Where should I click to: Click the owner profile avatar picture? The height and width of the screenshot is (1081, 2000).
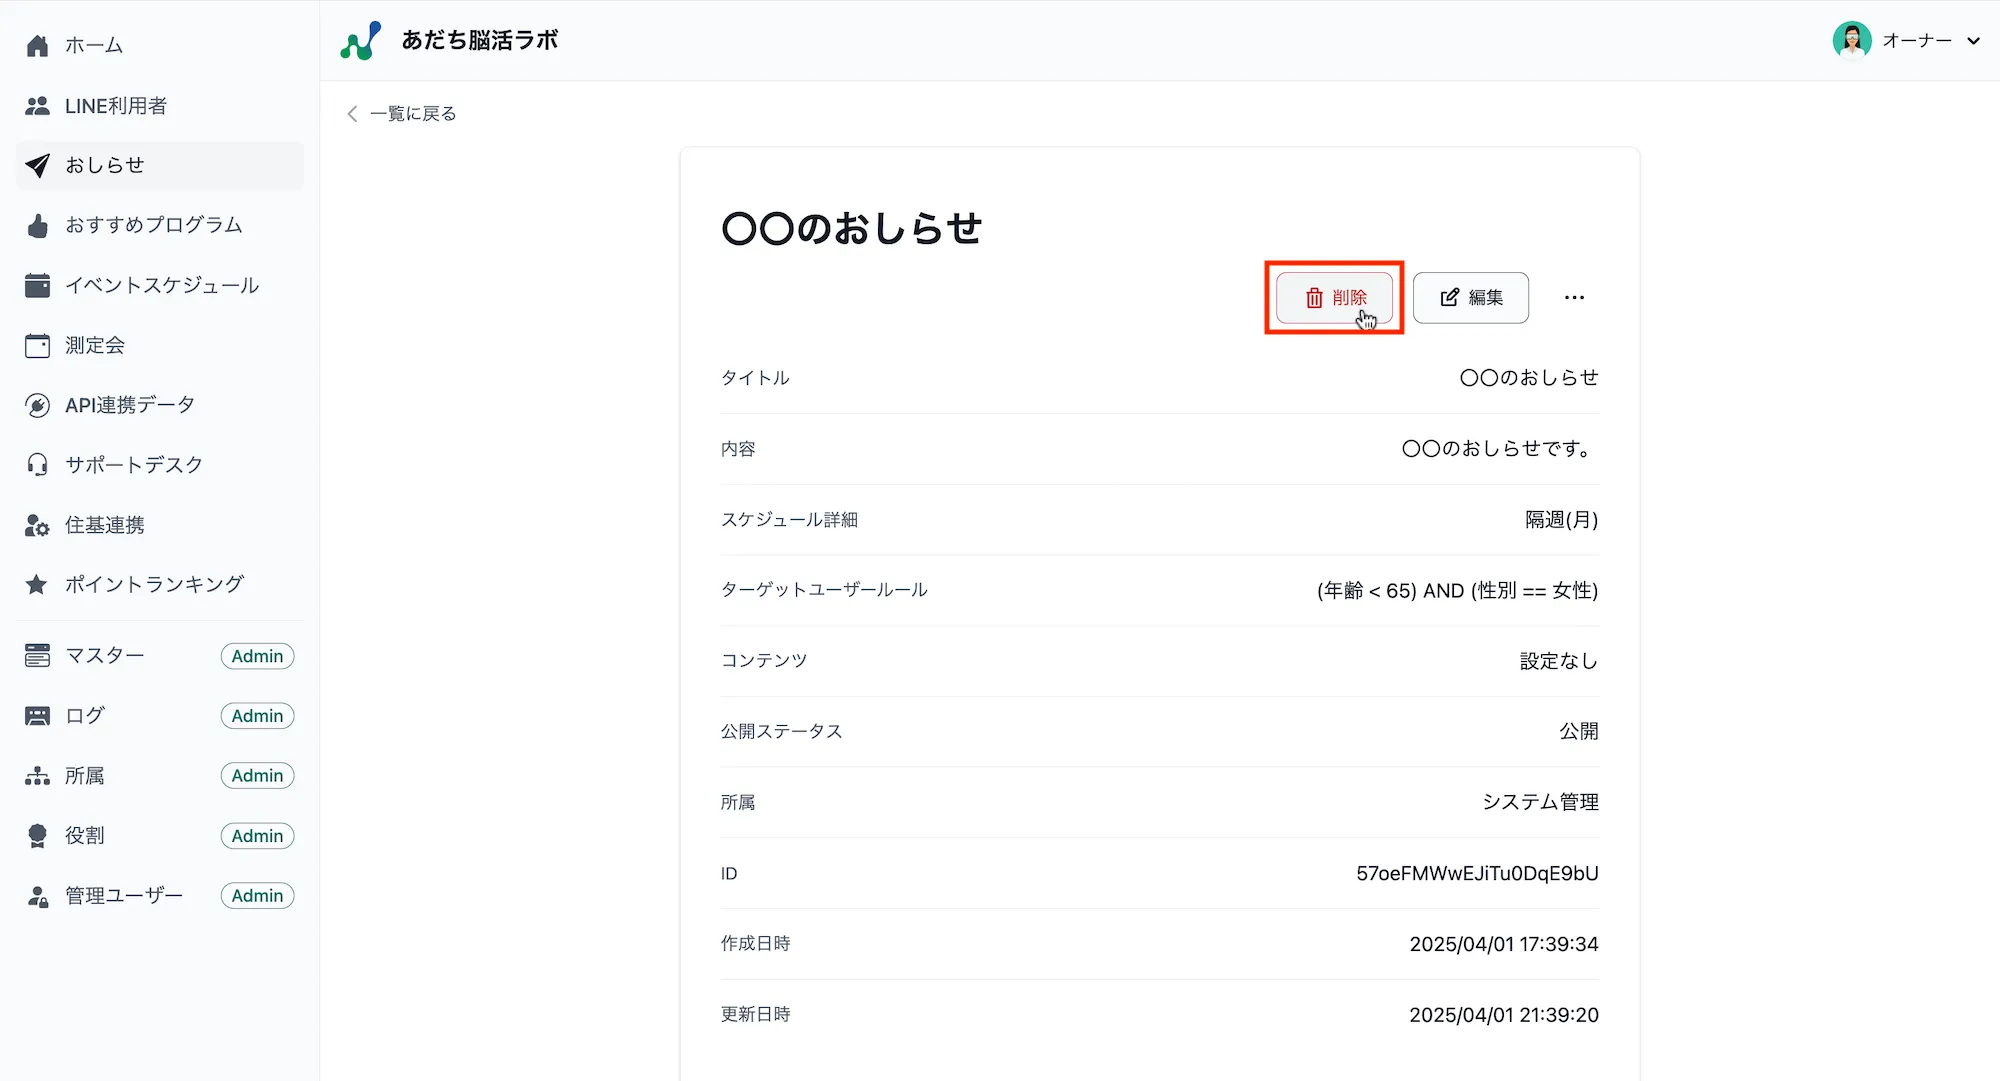pos(1852,40)
